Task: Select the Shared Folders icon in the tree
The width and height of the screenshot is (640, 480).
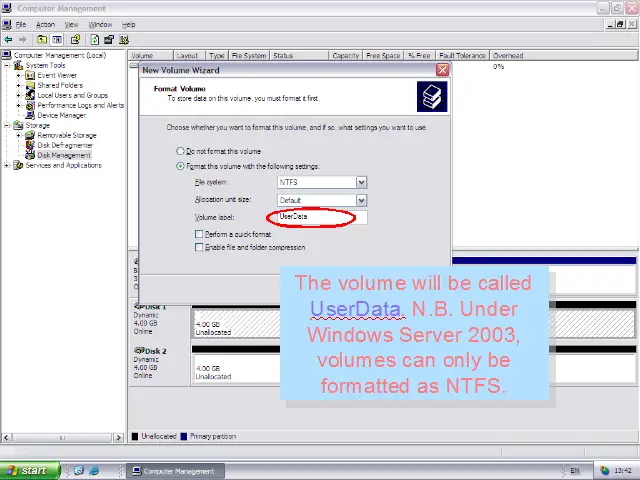Action: (30, 85)
